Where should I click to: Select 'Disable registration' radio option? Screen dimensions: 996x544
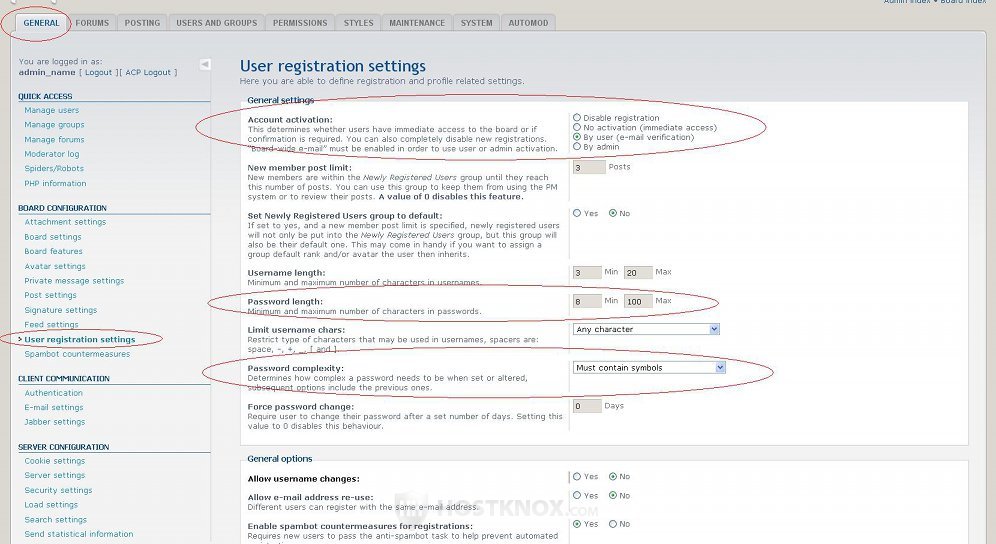tap(577, 118)
